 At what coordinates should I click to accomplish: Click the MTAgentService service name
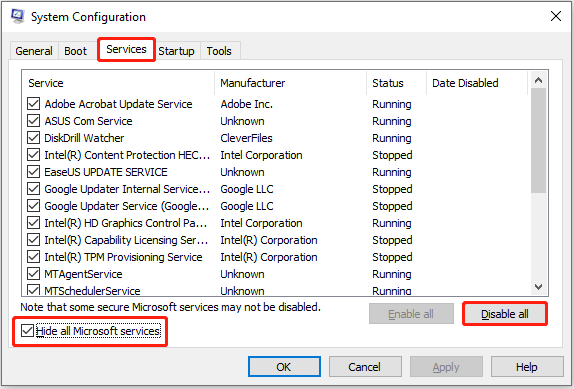83,274
